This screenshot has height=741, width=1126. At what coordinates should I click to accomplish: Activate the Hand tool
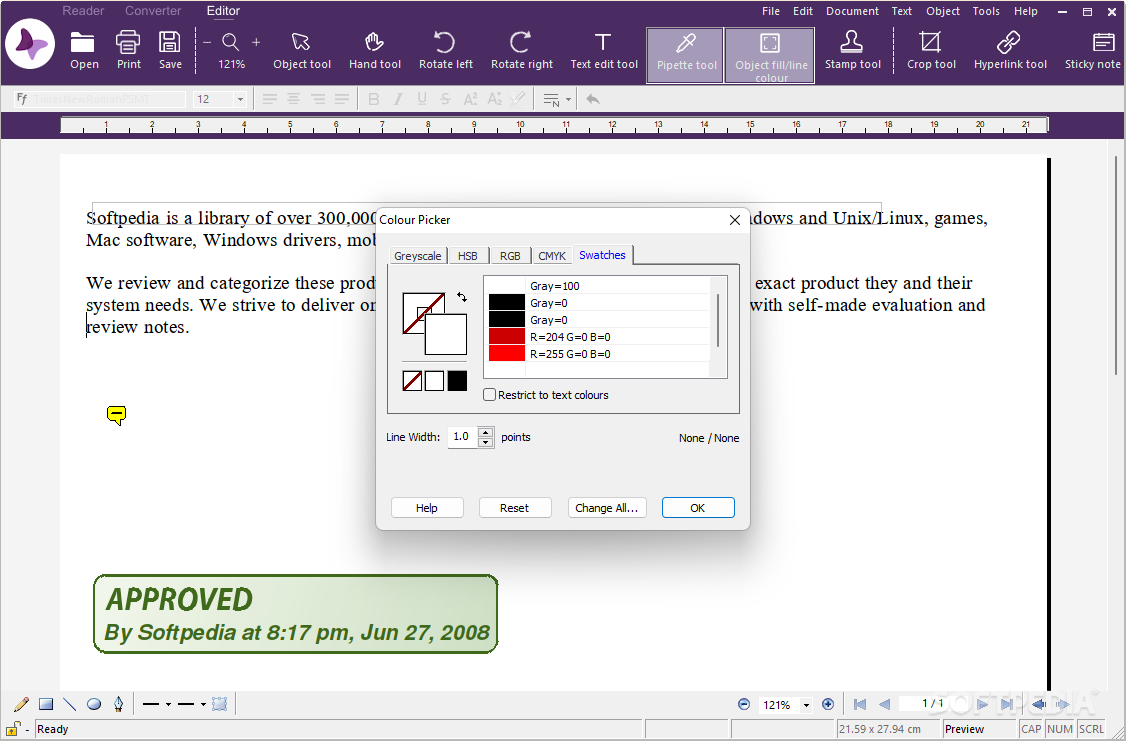click(x=374, y=50)
